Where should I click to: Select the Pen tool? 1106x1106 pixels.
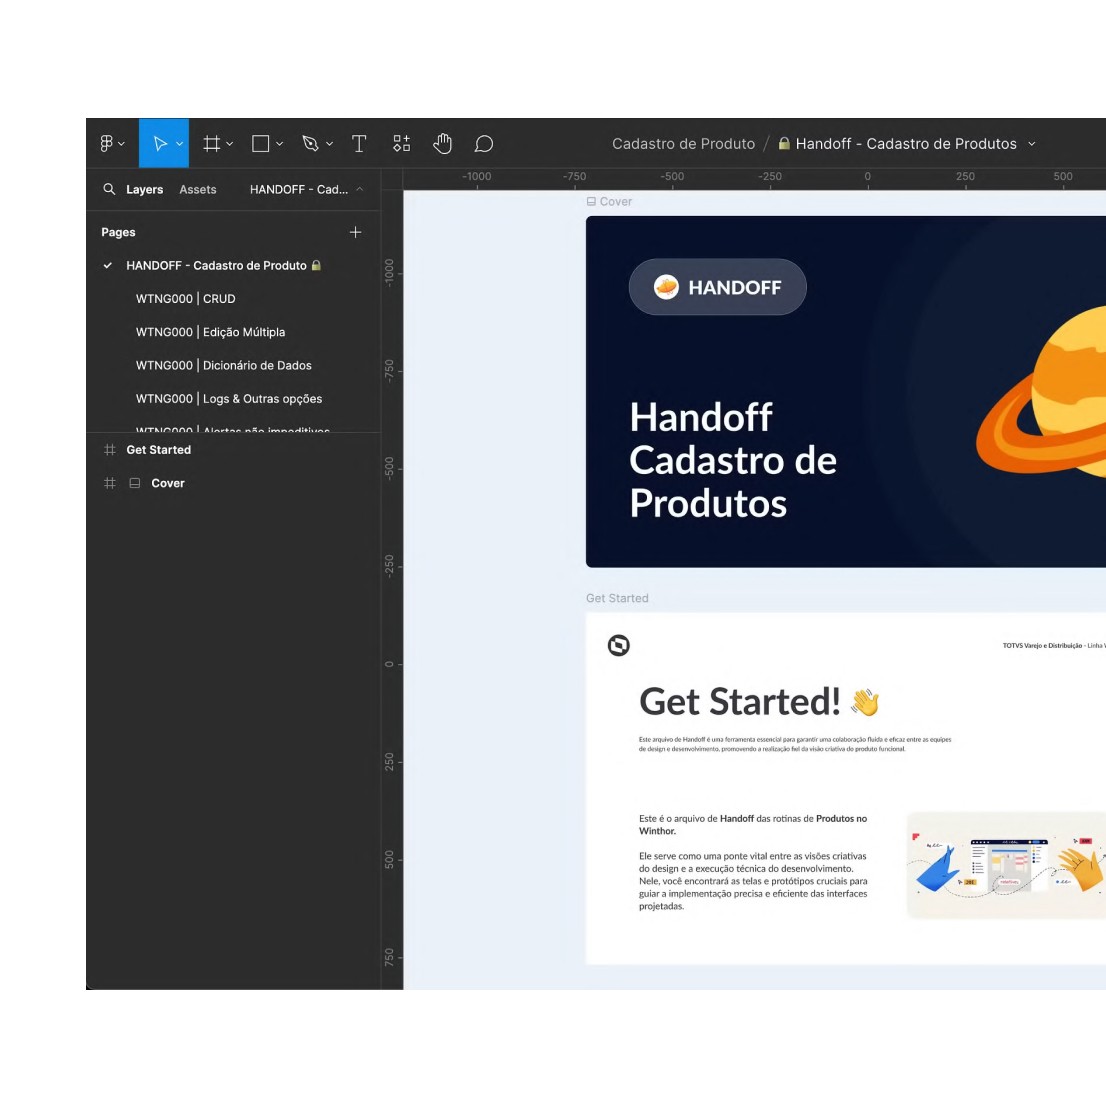point(310,144)
